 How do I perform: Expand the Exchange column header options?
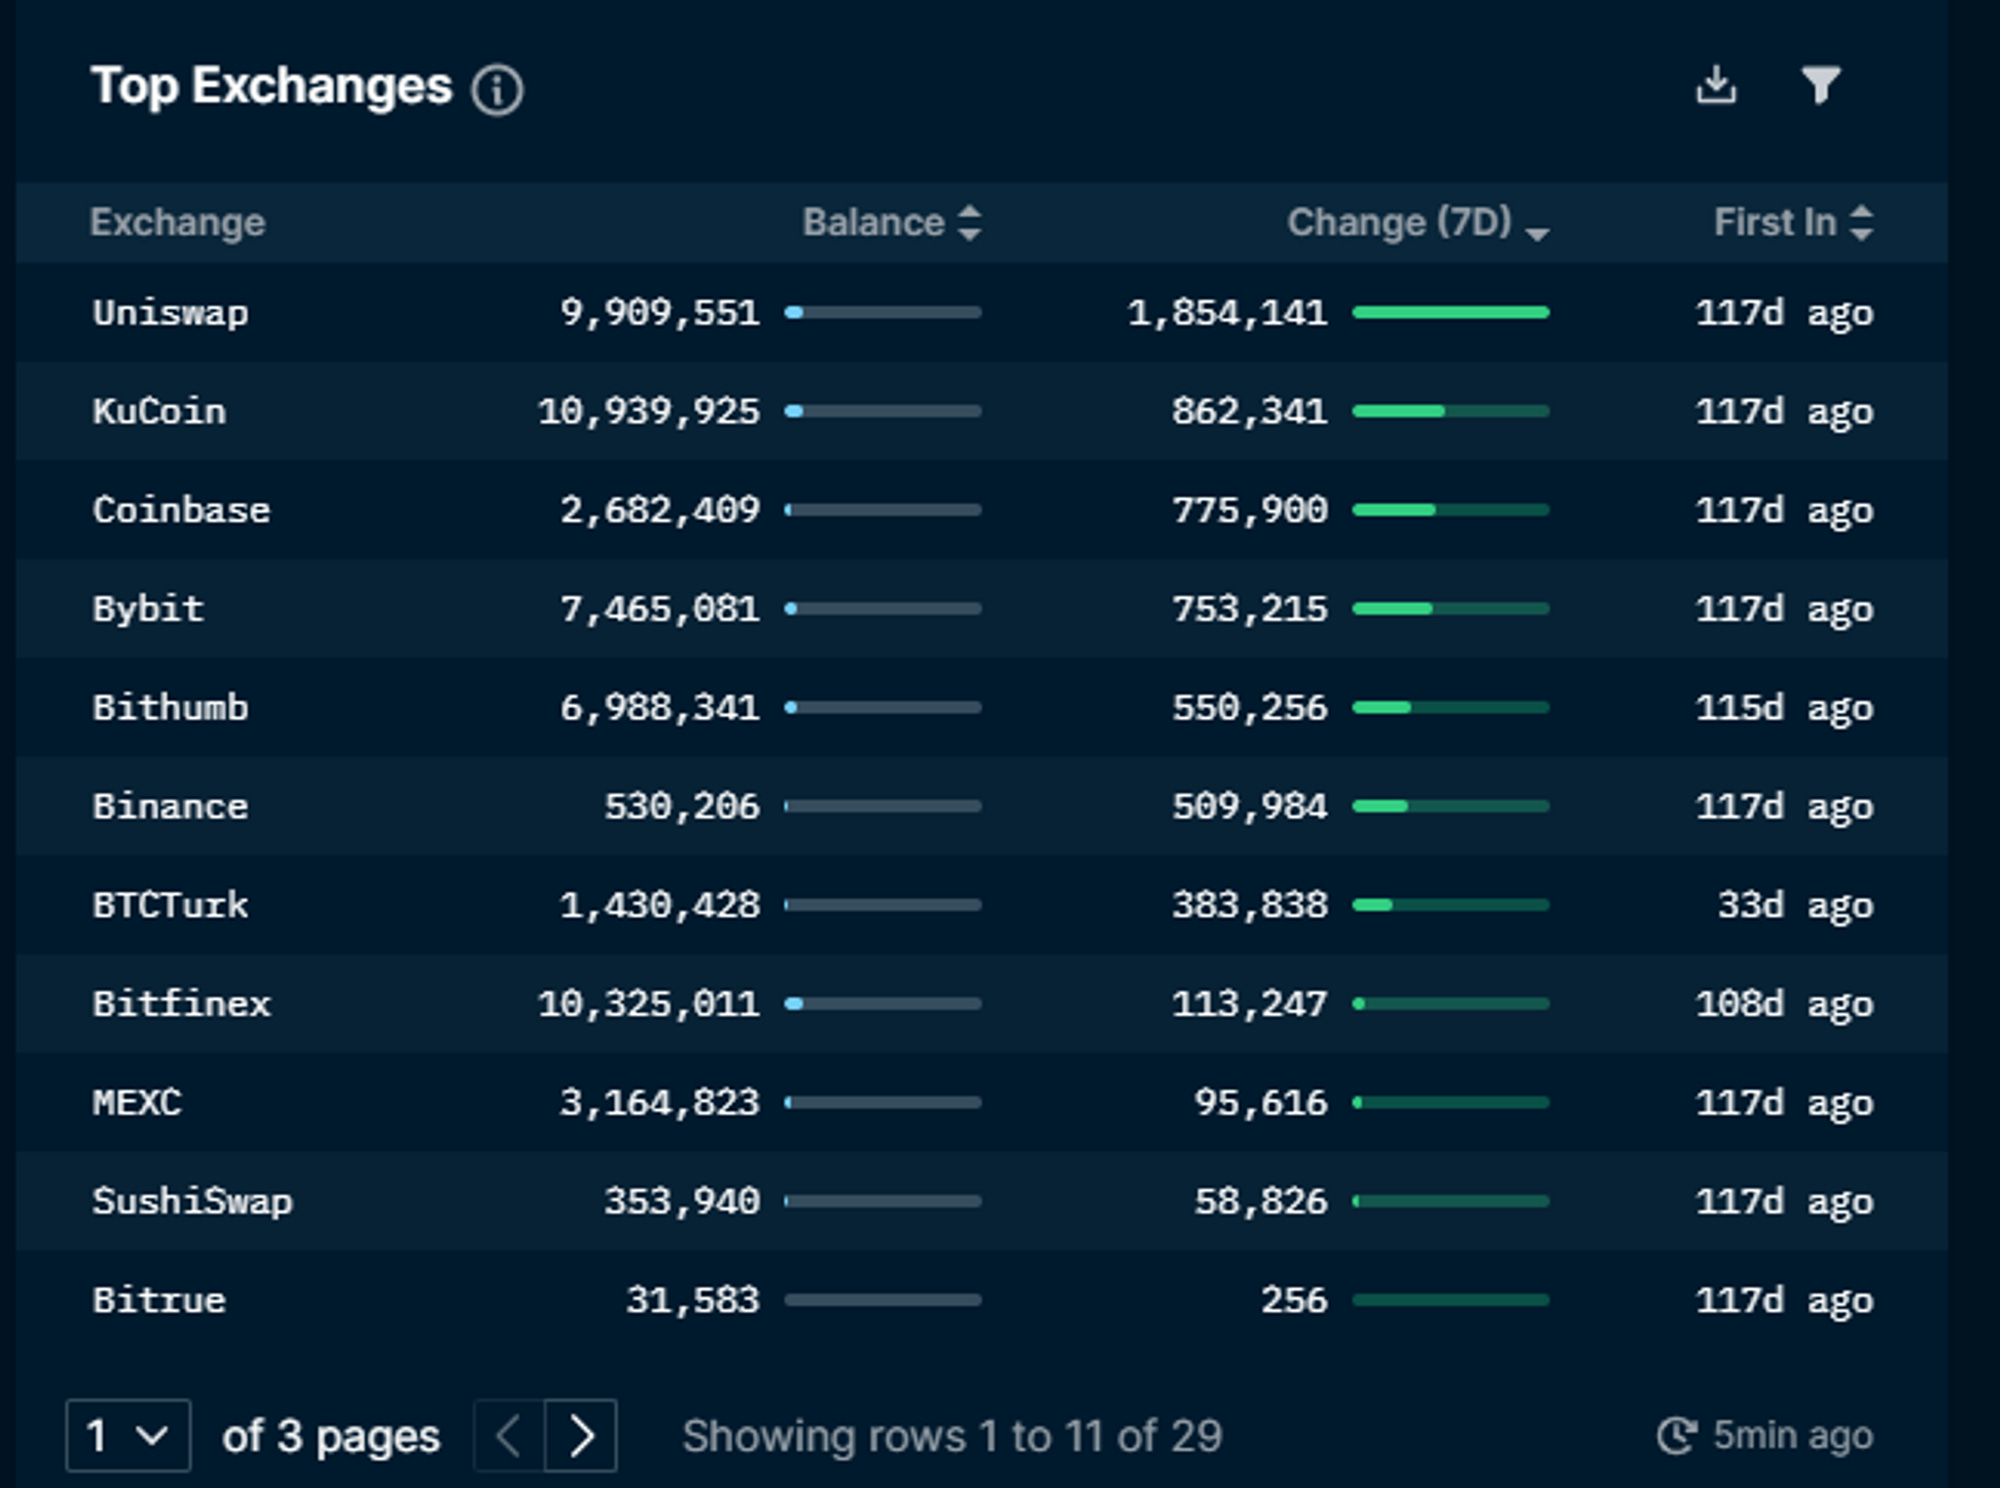tap(178, 222)
